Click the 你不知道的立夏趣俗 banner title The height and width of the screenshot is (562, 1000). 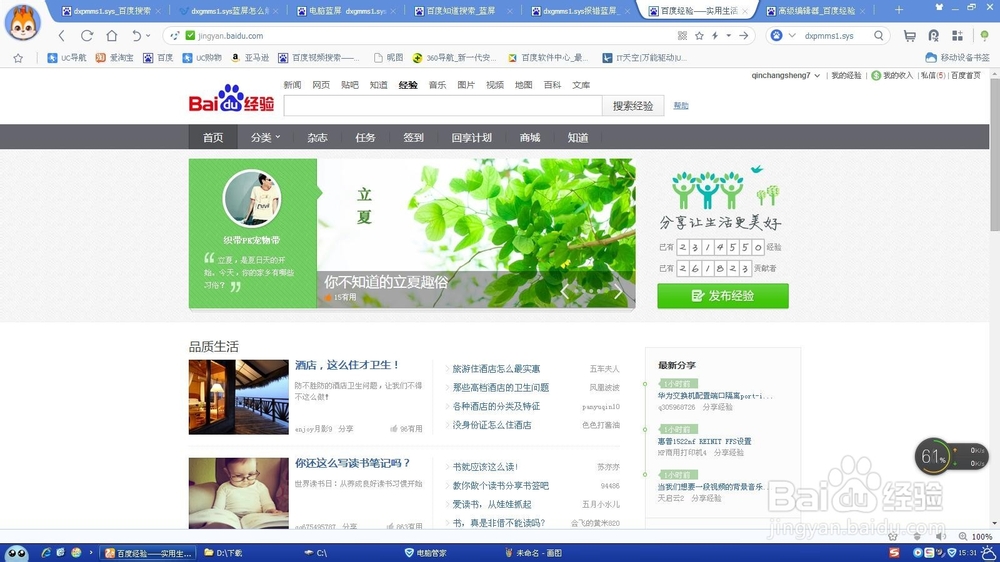pos(386,282)
